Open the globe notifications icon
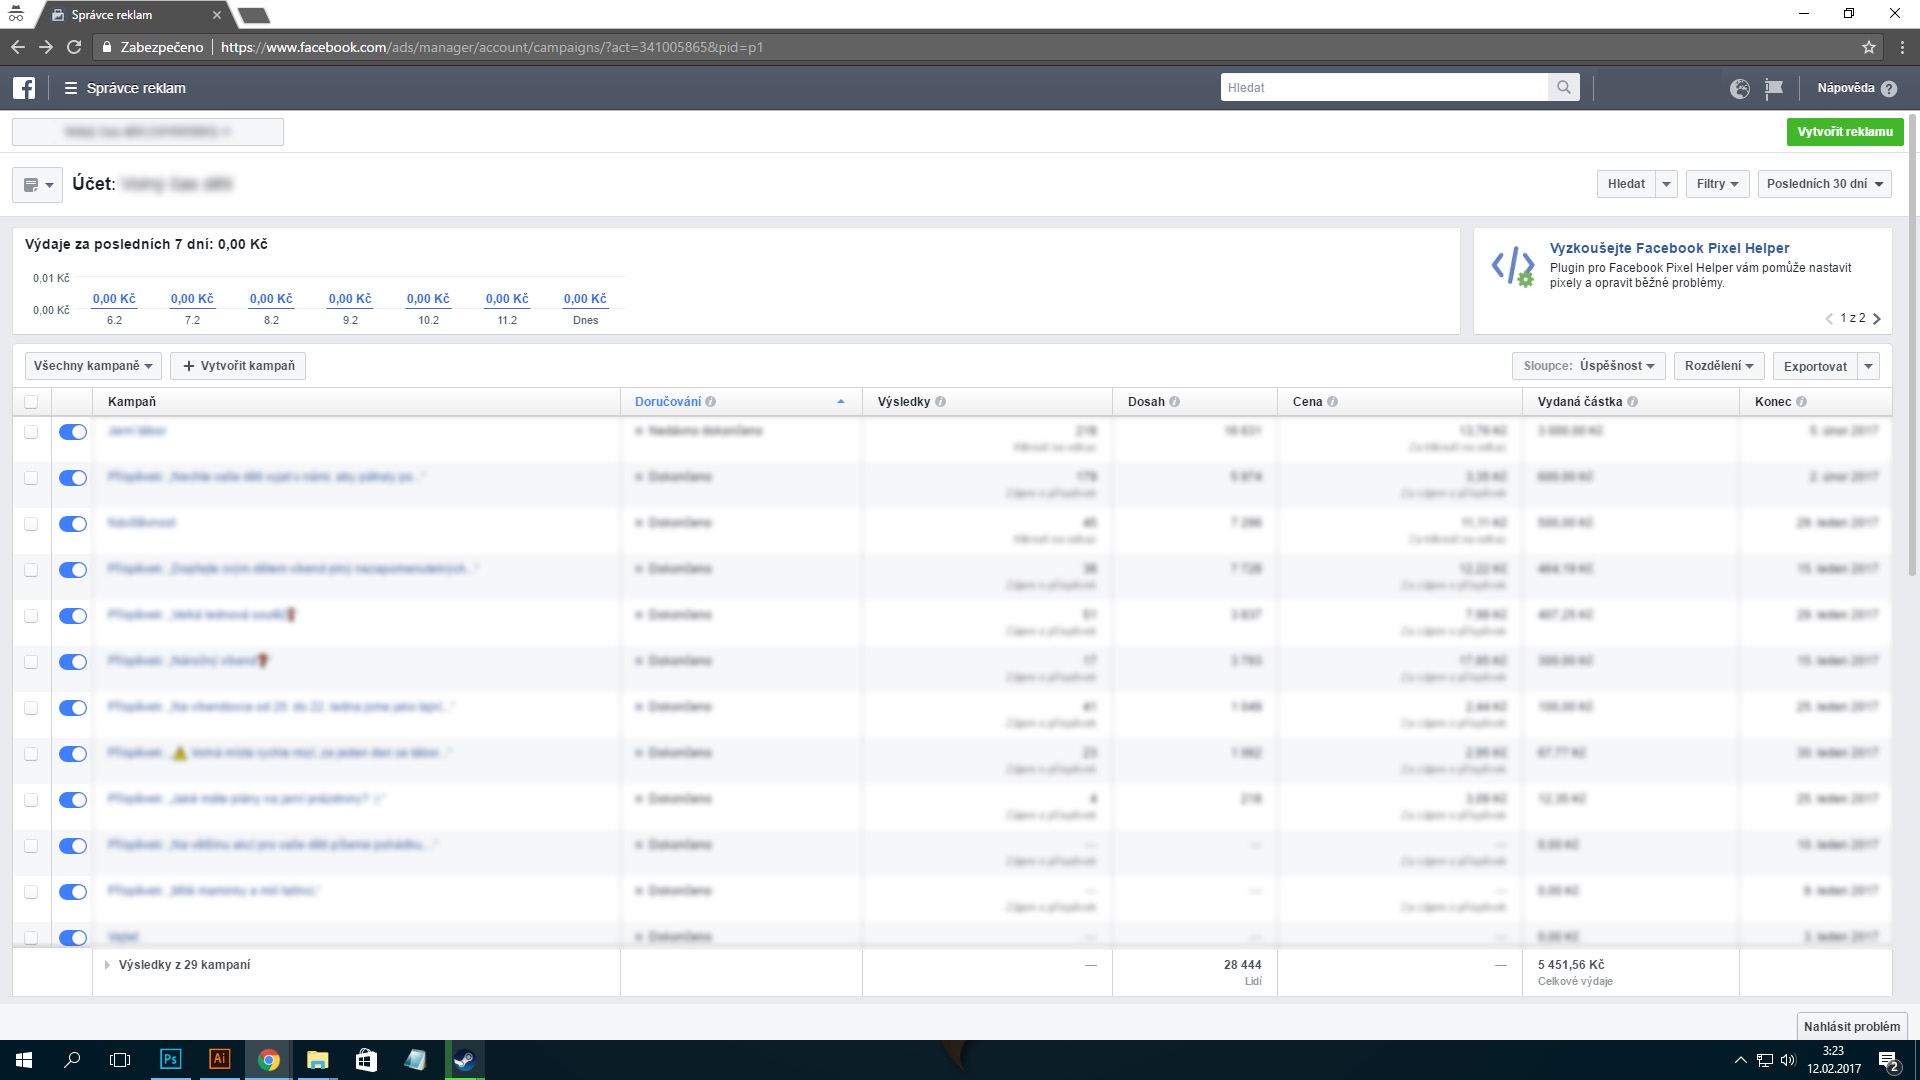Viewport: 1920px width, 1080px height. (x=1740, y=88)
